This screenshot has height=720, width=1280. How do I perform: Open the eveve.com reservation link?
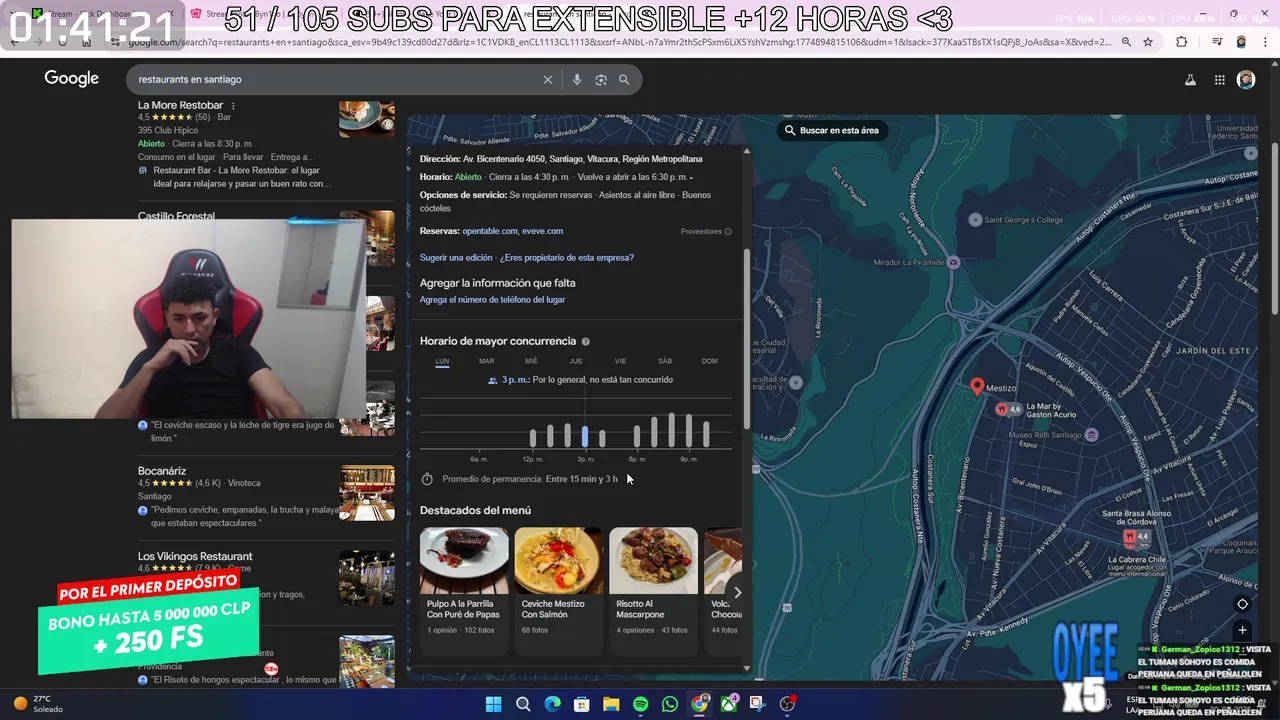click(x=542, y=231)
